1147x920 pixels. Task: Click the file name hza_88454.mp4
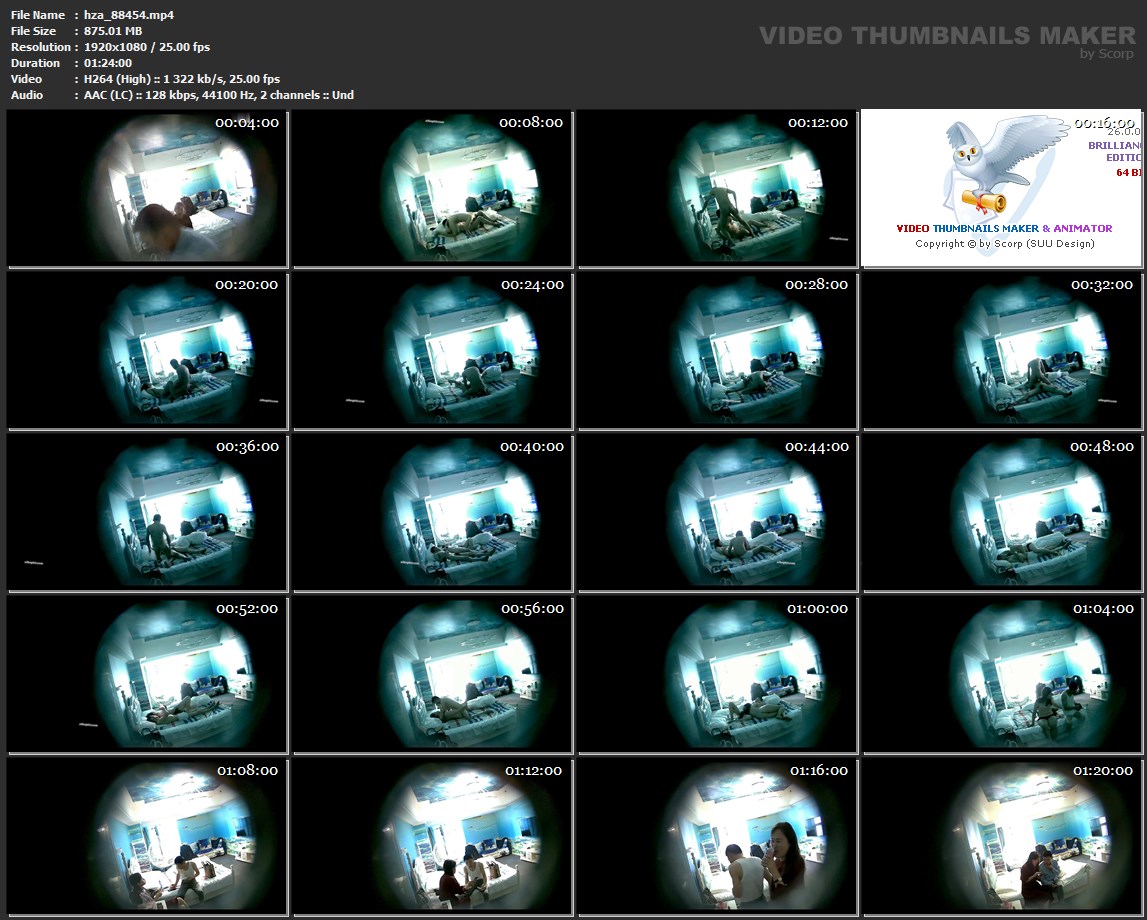pyautogui.click(x=129, y=15)
